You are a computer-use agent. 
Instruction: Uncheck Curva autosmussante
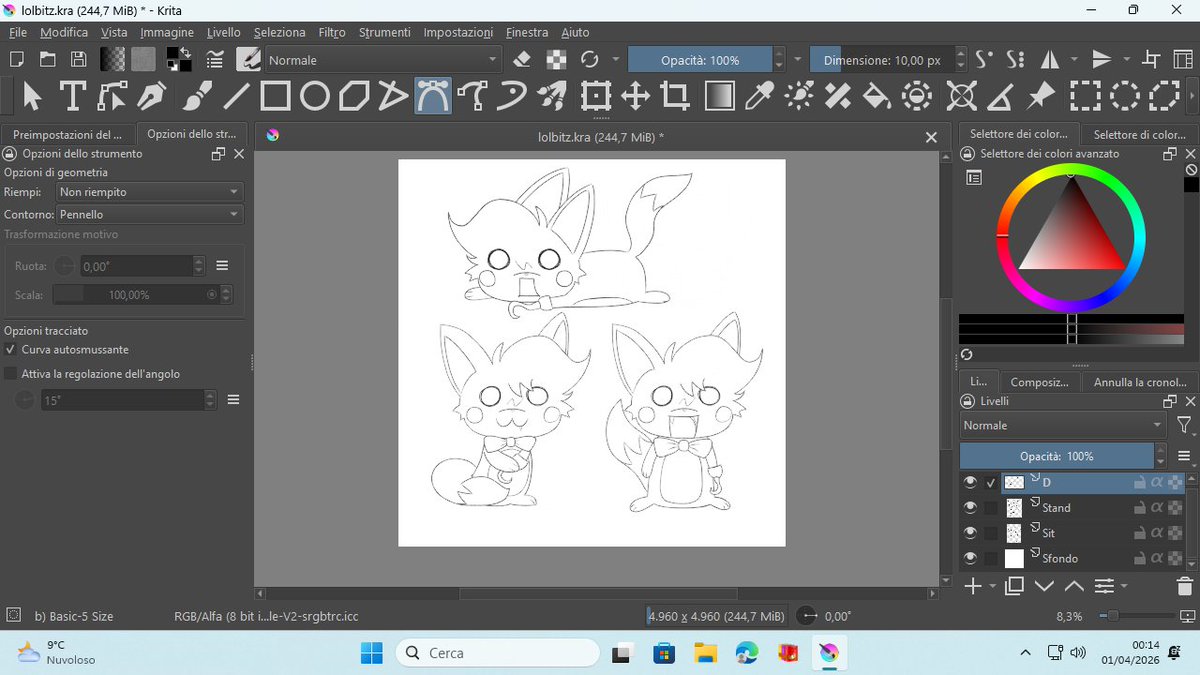click(11, 350)
